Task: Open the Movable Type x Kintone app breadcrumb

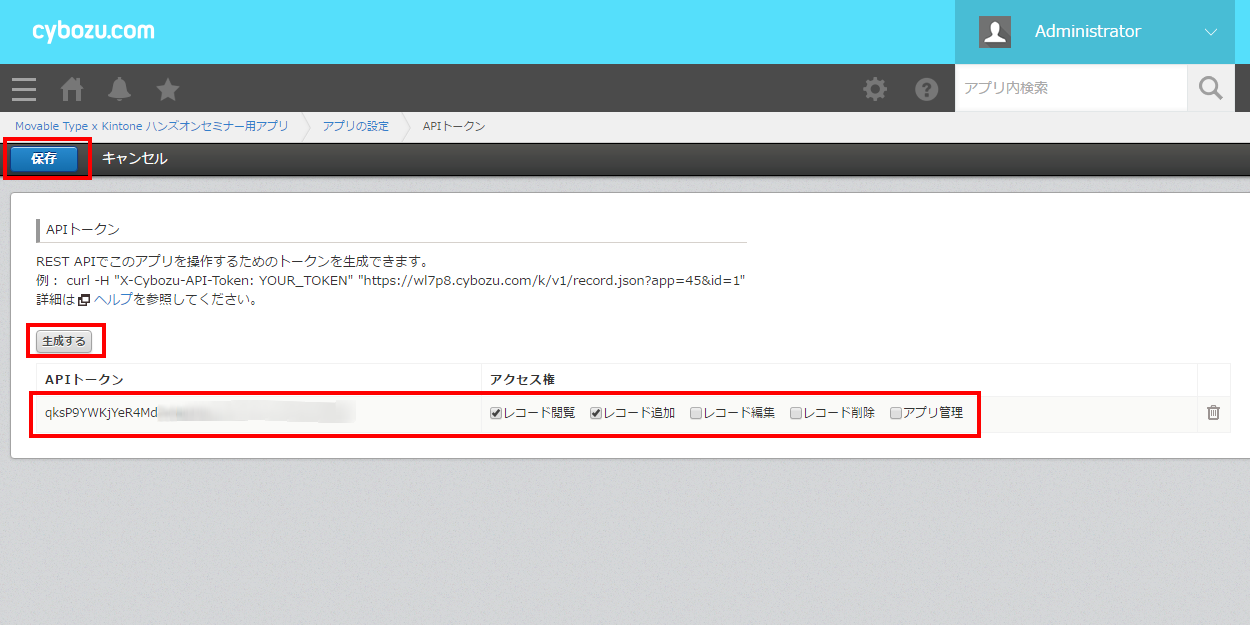Action: [151, 126]
